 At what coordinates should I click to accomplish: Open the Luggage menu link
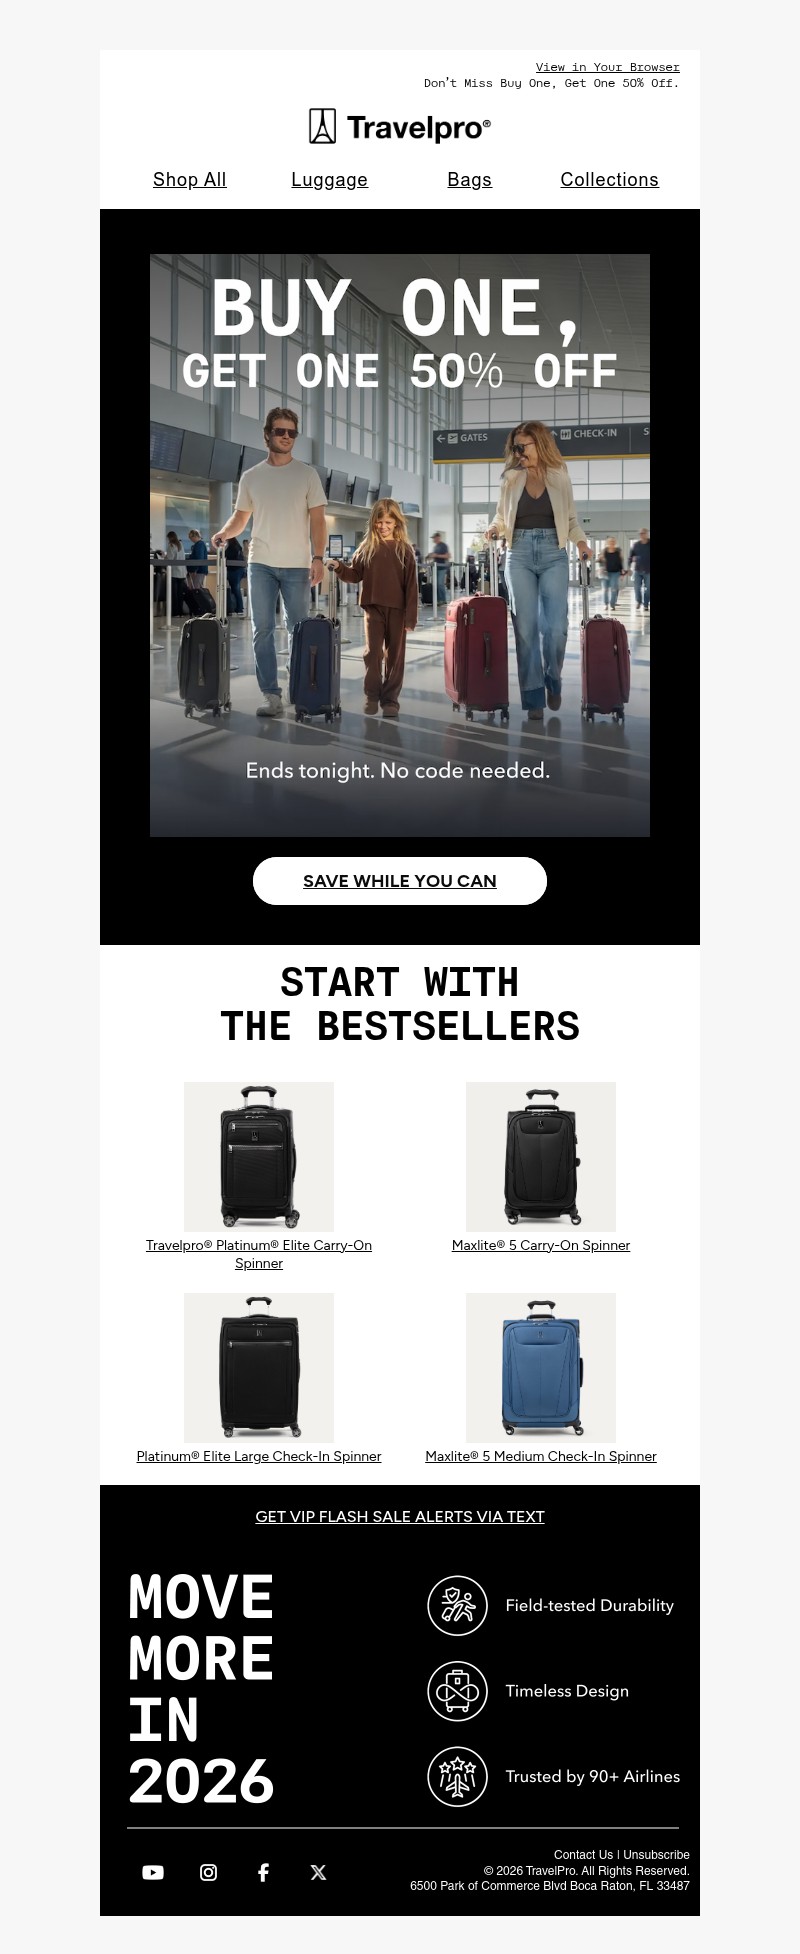[330, 179]
